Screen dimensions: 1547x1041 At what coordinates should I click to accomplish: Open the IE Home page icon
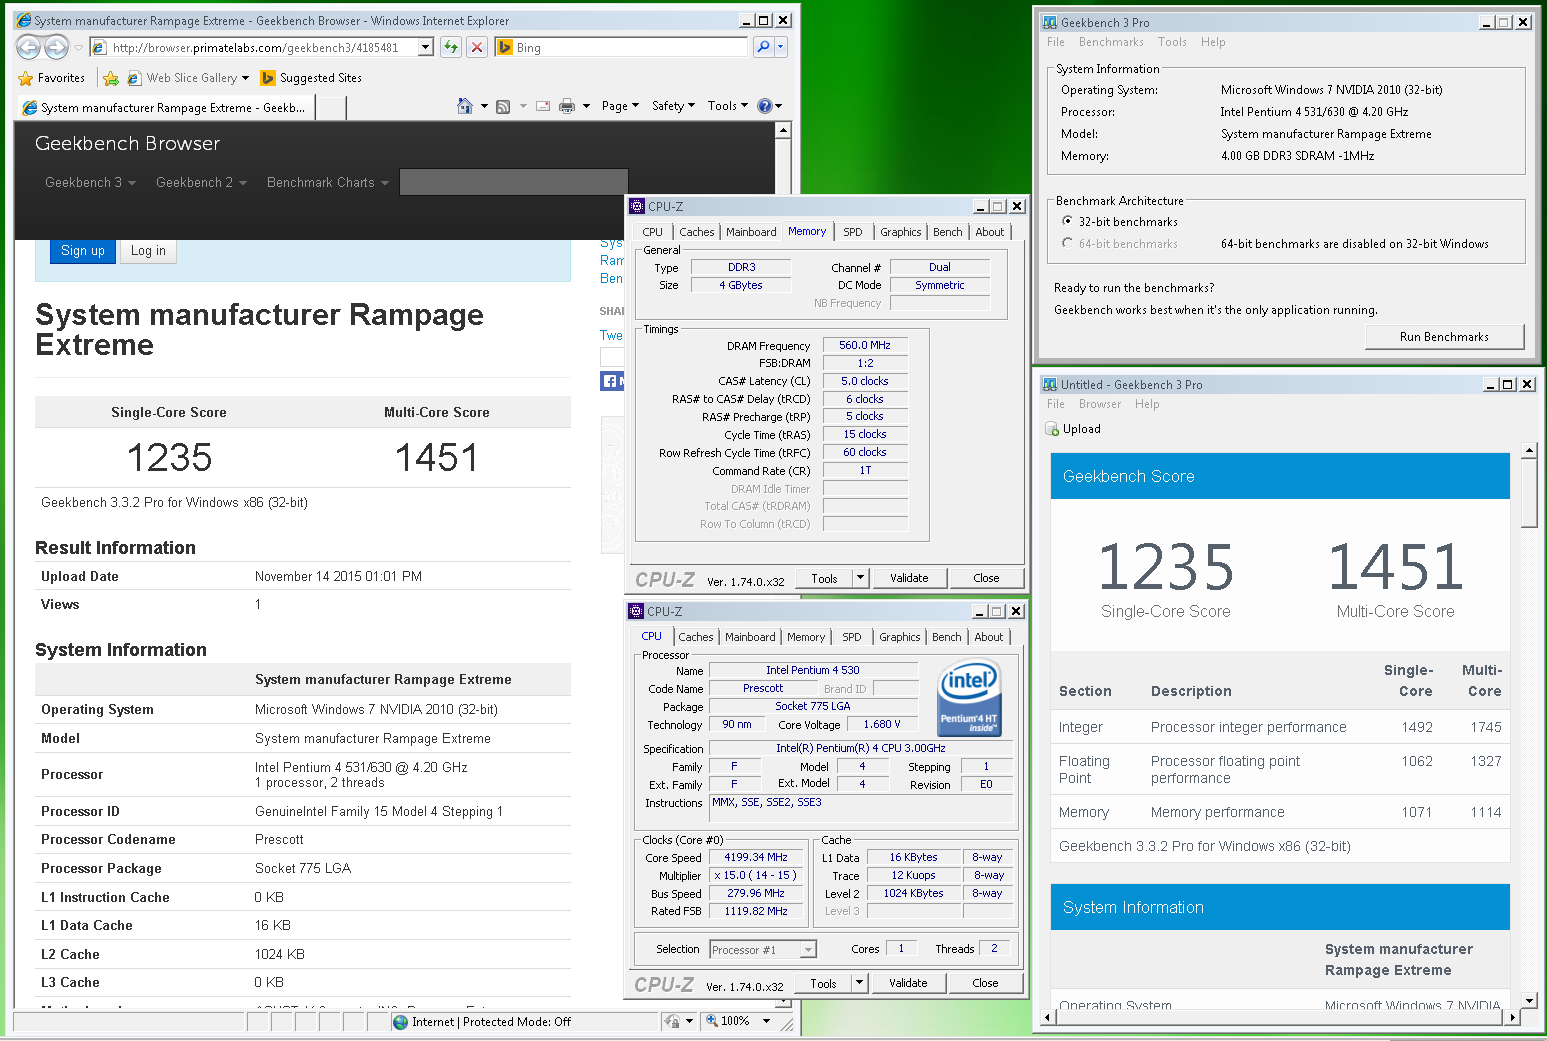click(x=464, y=106)
